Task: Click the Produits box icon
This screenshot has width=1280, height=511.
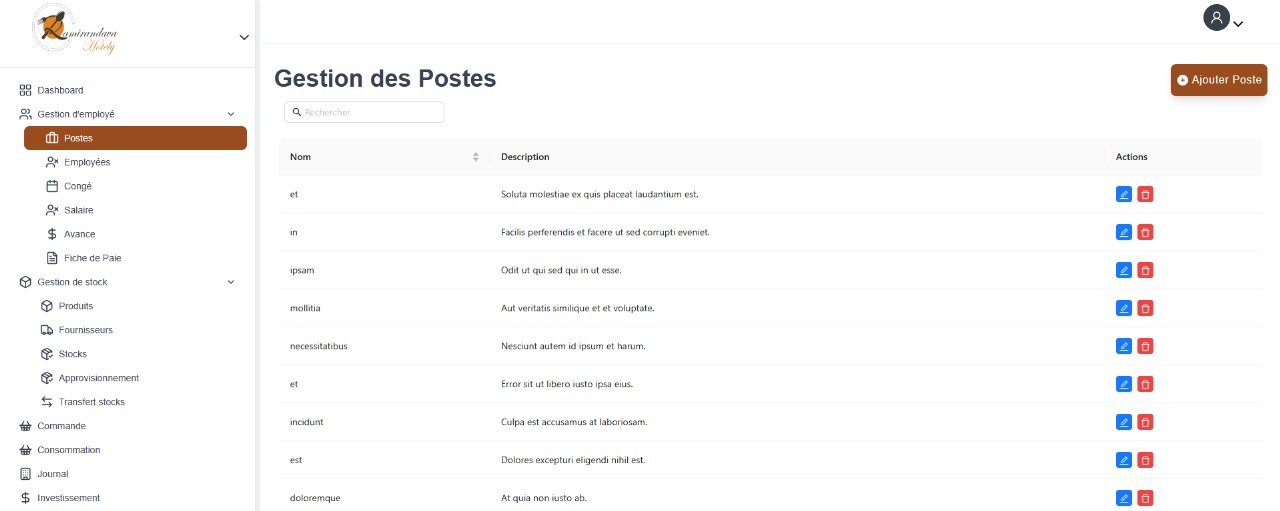Action: tap(46, 306)
